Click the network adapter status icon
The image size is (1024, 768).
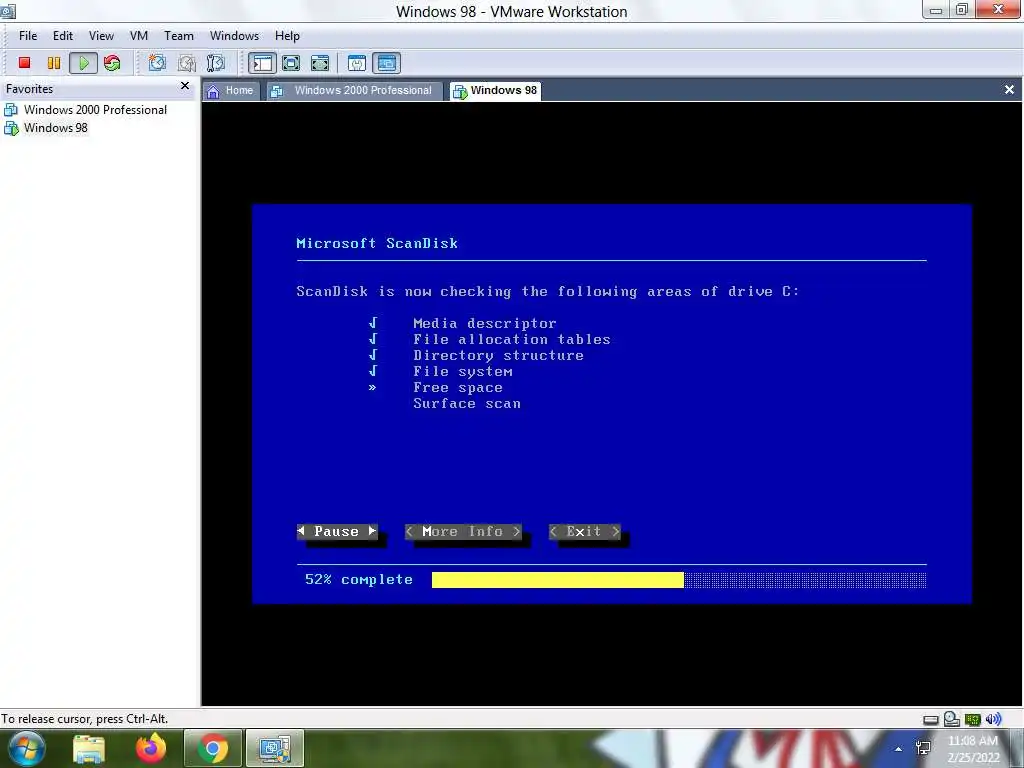click(972, 720)
